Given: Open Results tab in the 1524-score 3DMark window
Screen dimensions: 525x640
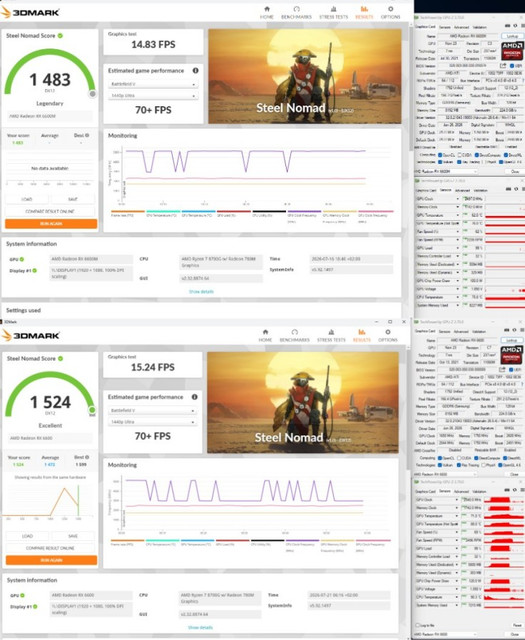Looking at the screenshot, I should (362, 336).
